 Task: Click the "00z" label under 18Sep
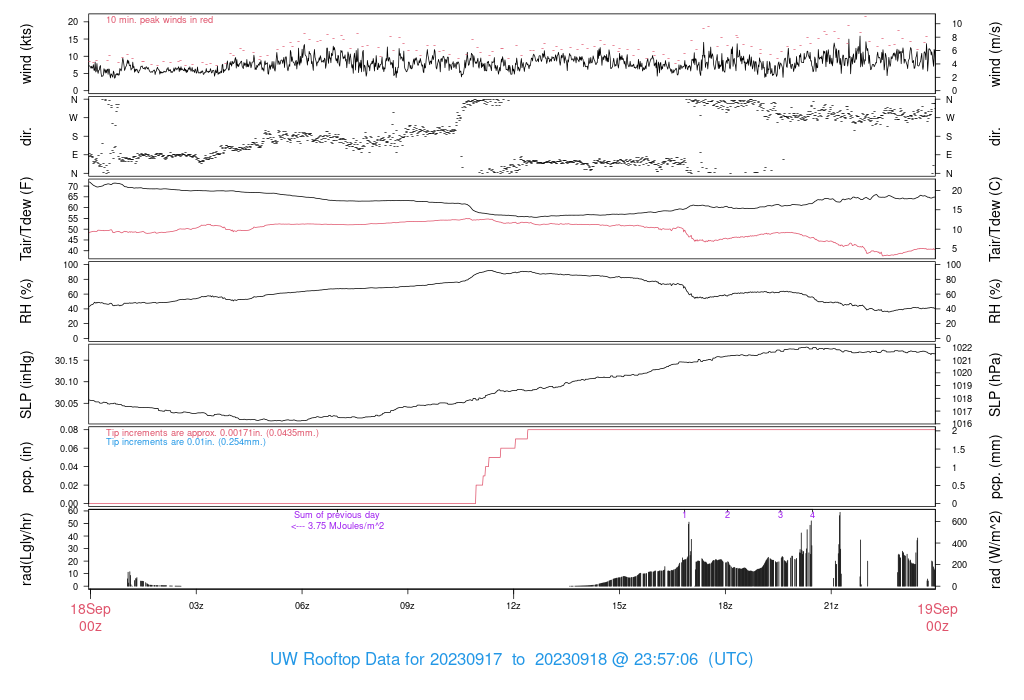coord(90,627)
